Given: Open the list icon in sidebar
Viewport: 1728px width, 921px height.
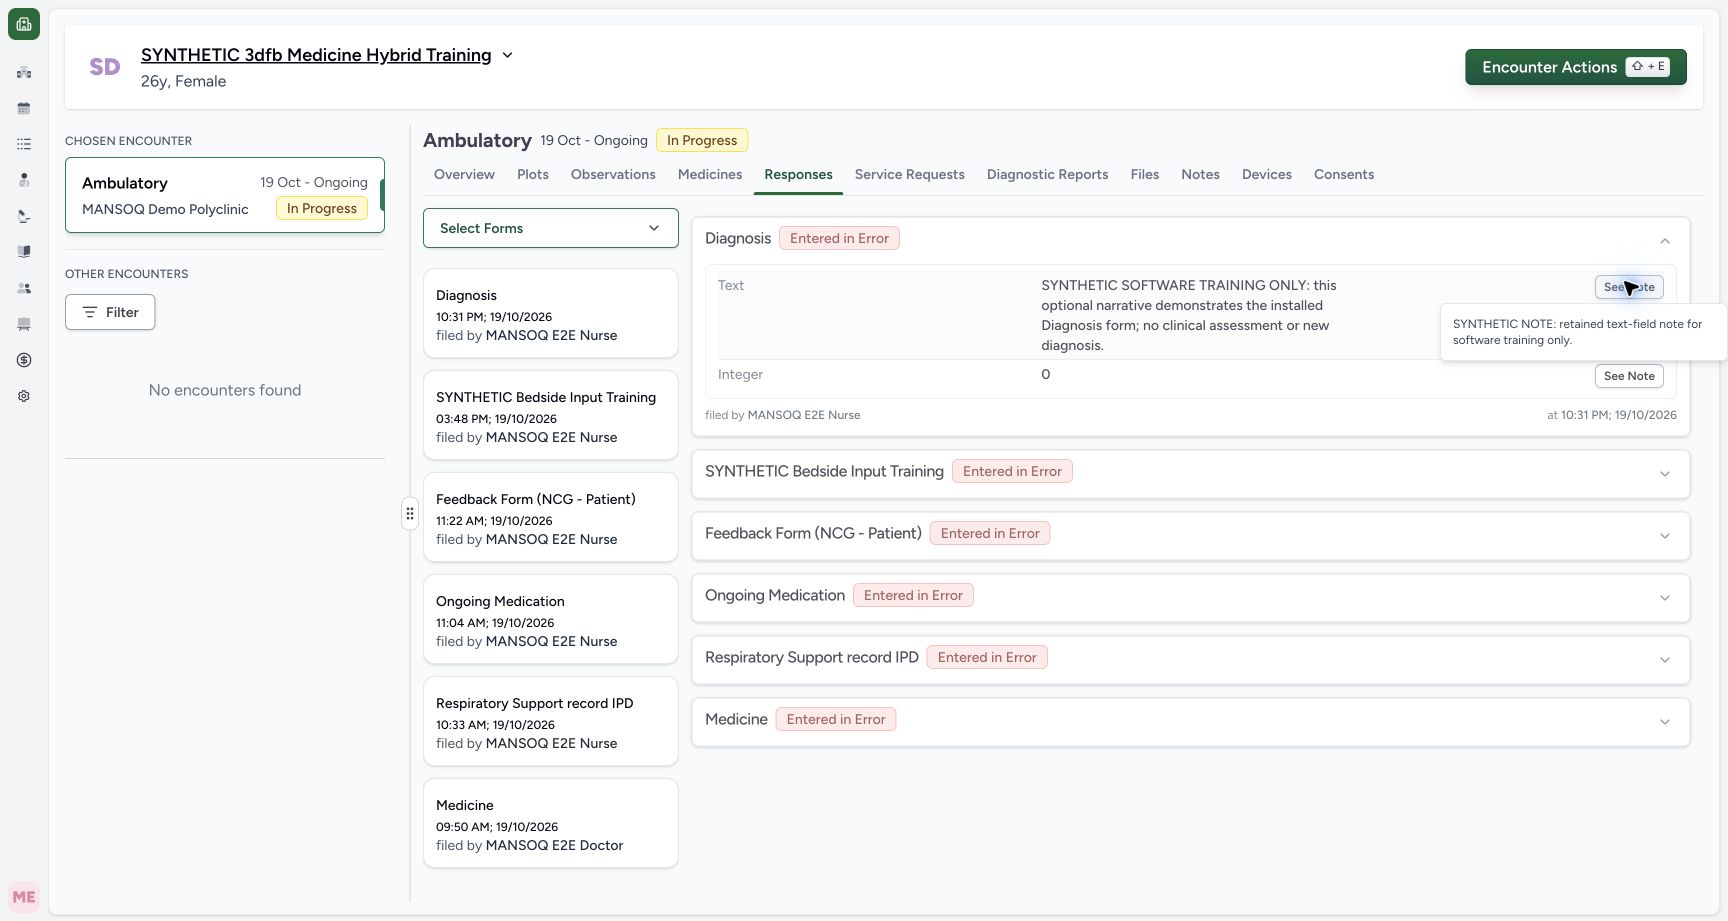Looking at the screenshot, I should 24,144.
